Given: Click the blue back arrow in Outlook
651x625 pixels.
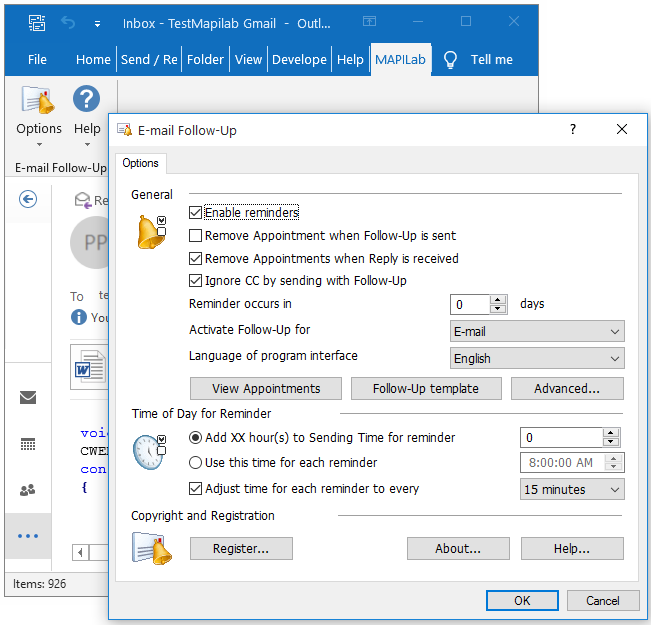Looking at the screenshot, I should click(x=28, y=199).
